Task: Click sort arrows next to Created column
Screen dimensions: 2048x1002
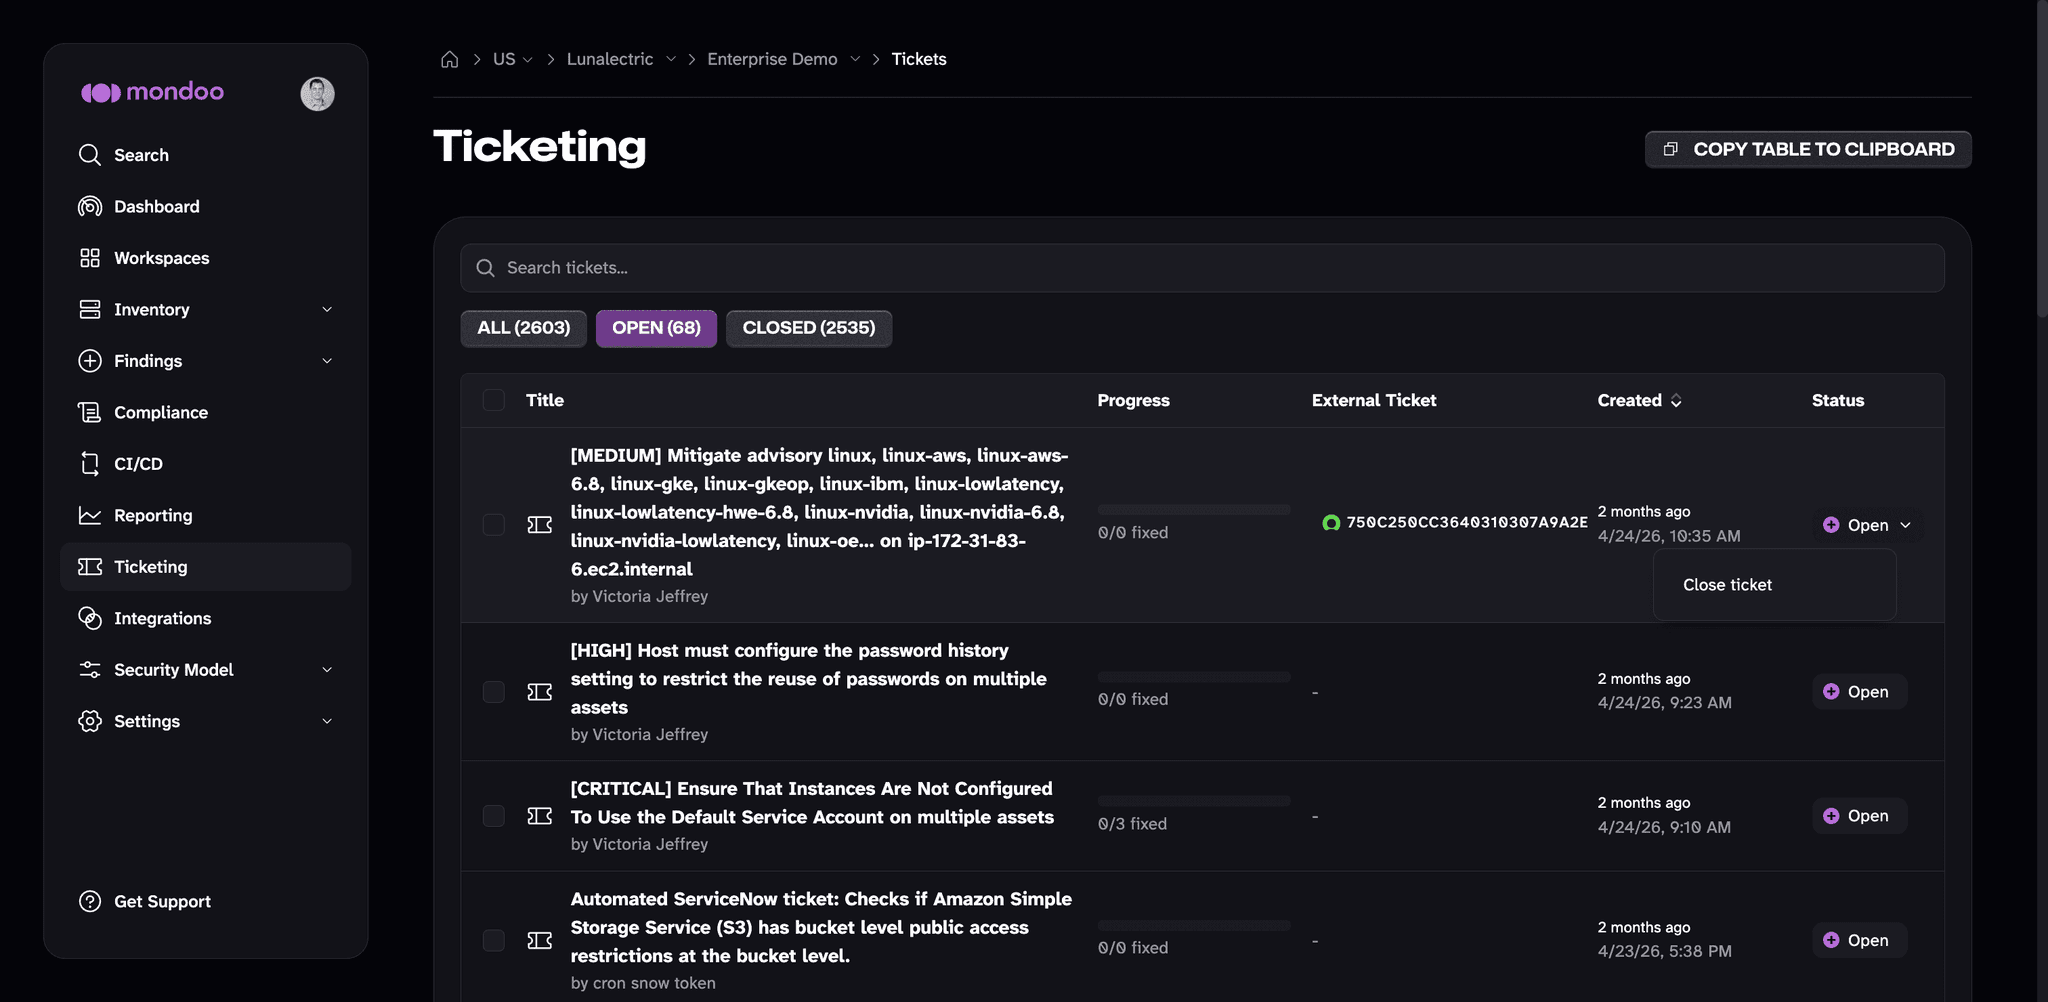Action: [x=1676, y=401]
